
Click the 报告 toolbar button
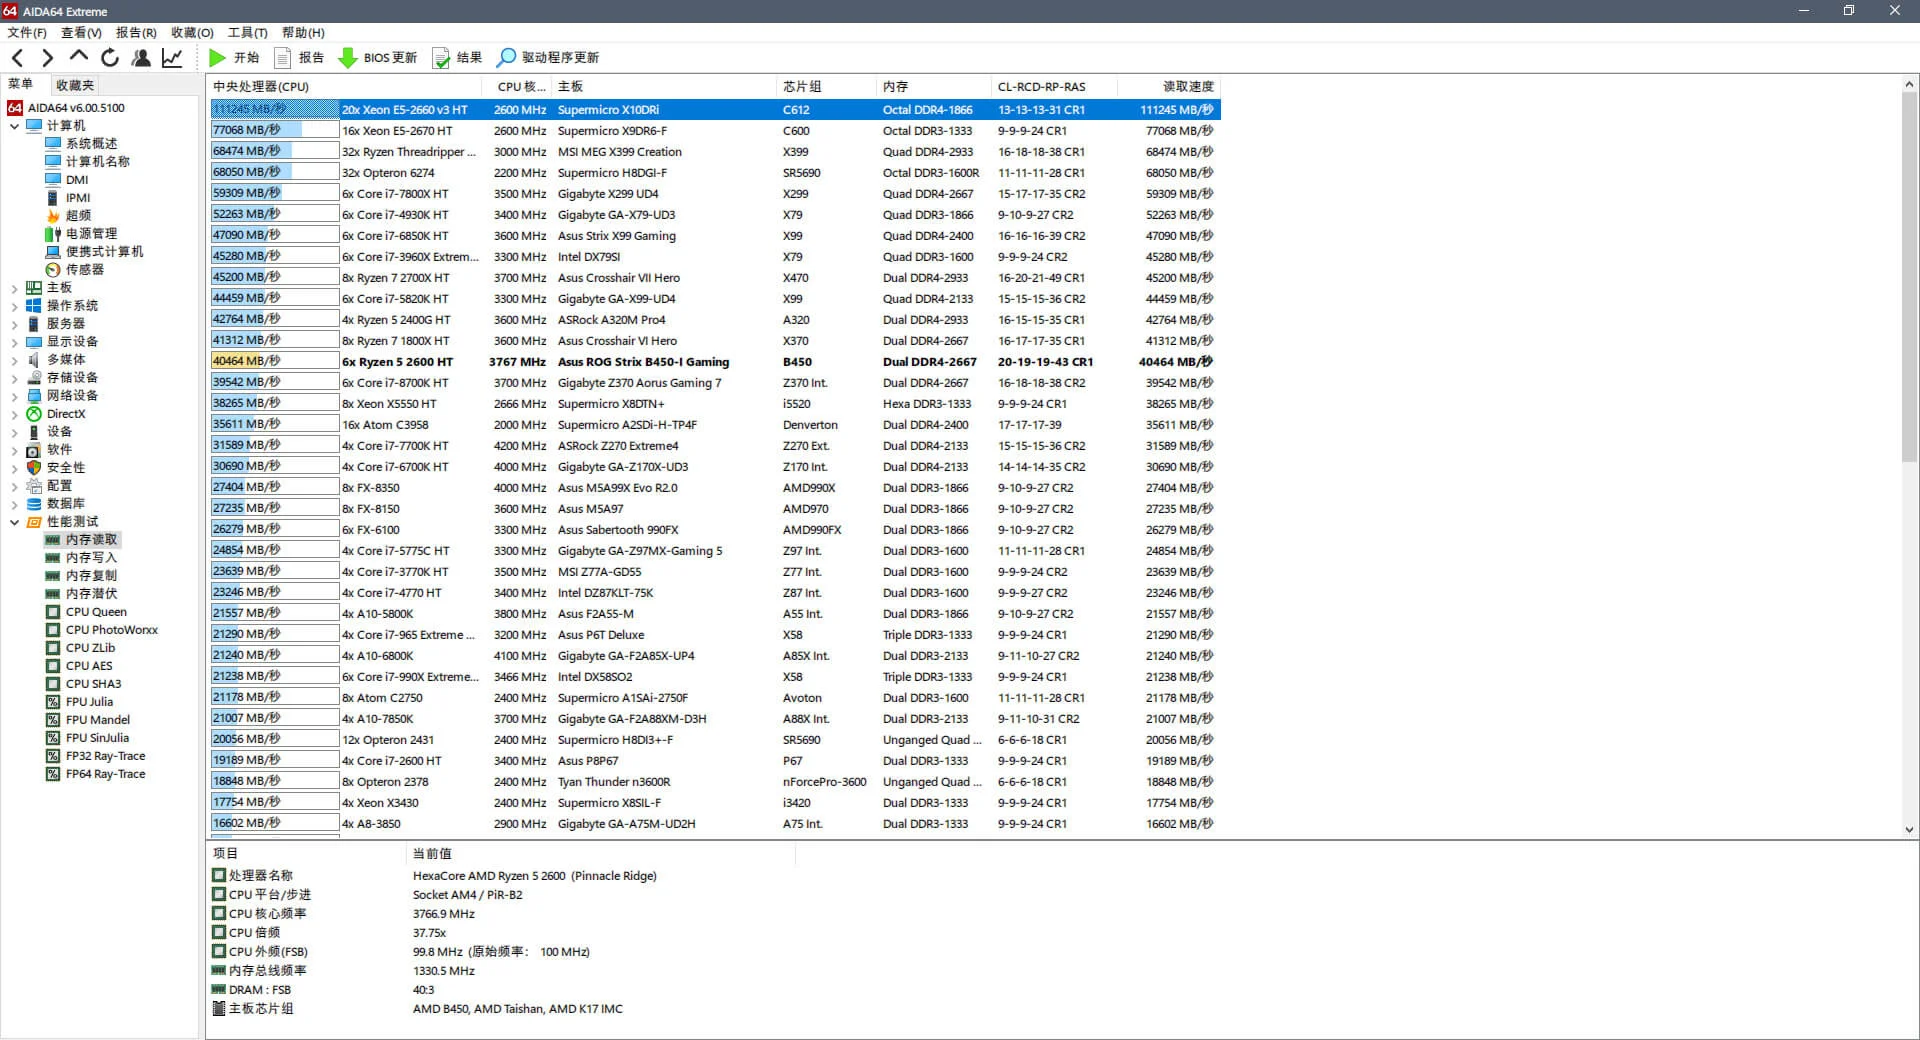[x=300, y=58]
